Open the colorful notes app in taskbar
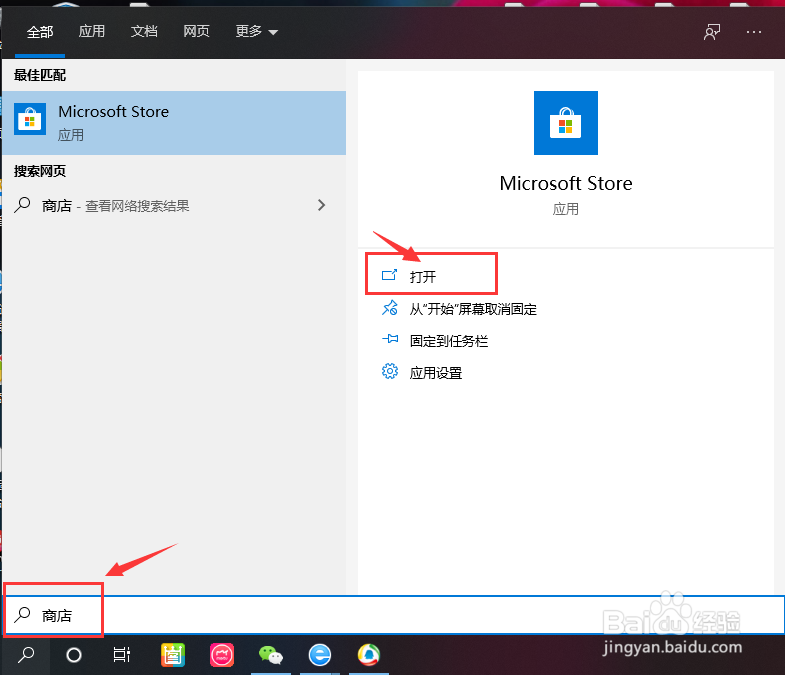 (173, 655)
